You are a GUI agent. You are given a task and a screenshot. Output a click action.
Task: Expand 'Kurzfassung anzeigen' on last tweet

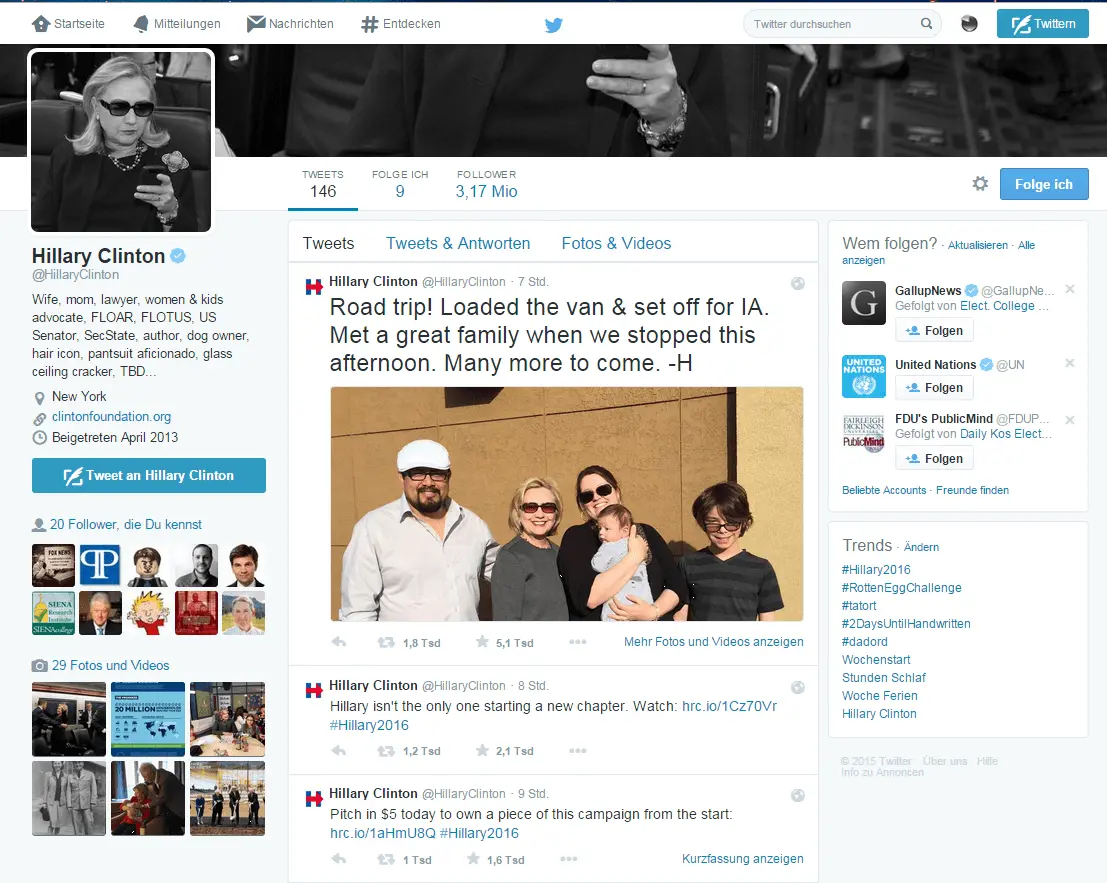(x=742, y=859)
